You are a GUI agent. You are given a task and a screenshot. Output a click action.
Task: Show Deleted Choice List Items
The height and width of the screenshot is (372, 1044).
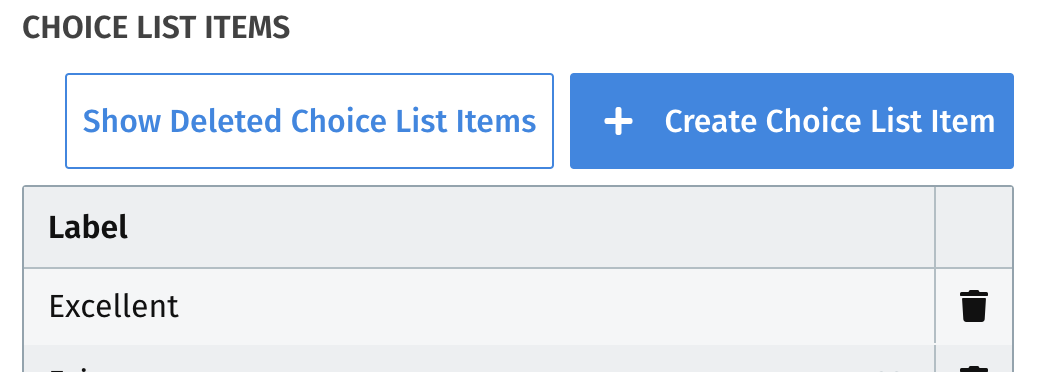pyautogui.click(x=309, y=121)
